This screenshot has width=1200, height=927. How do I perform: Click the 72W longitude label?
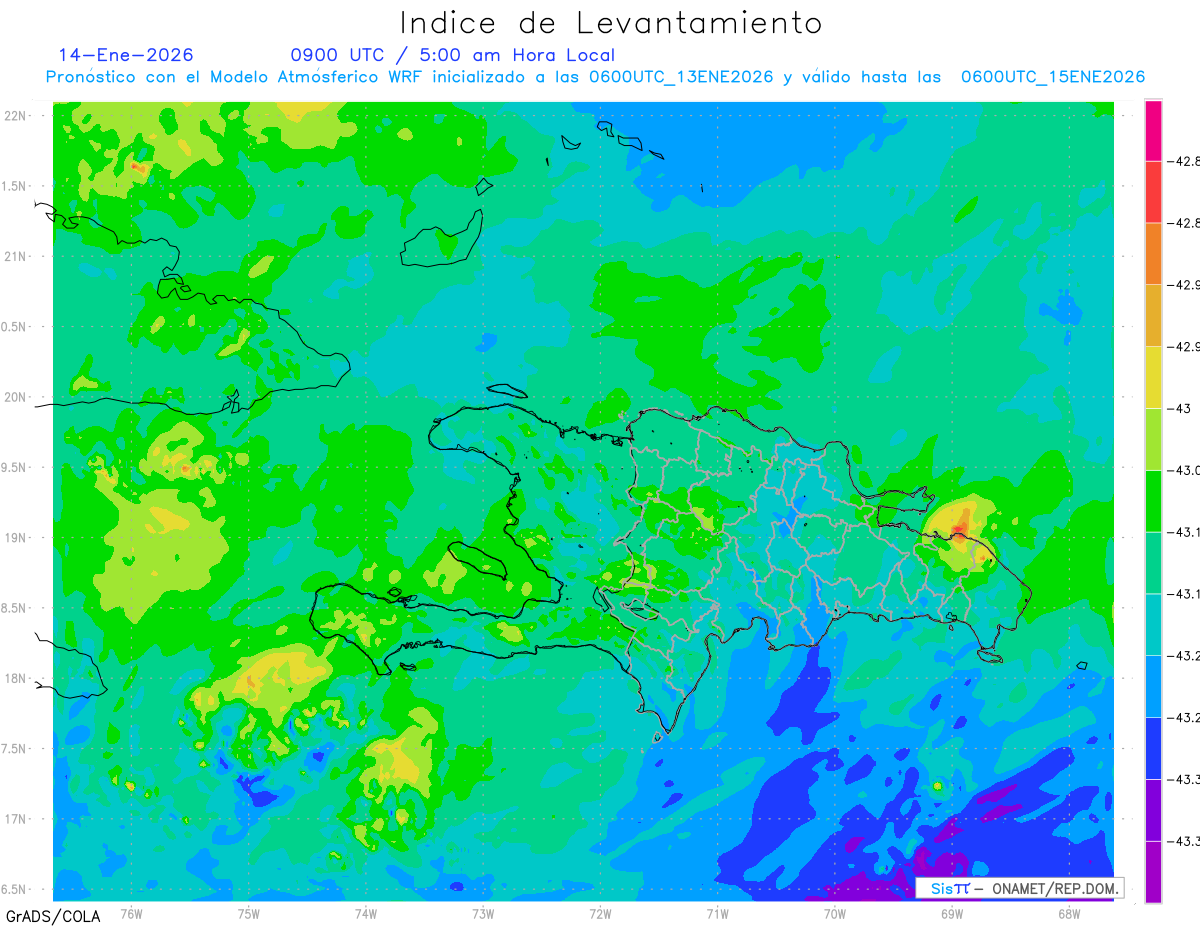pos(600,913)
